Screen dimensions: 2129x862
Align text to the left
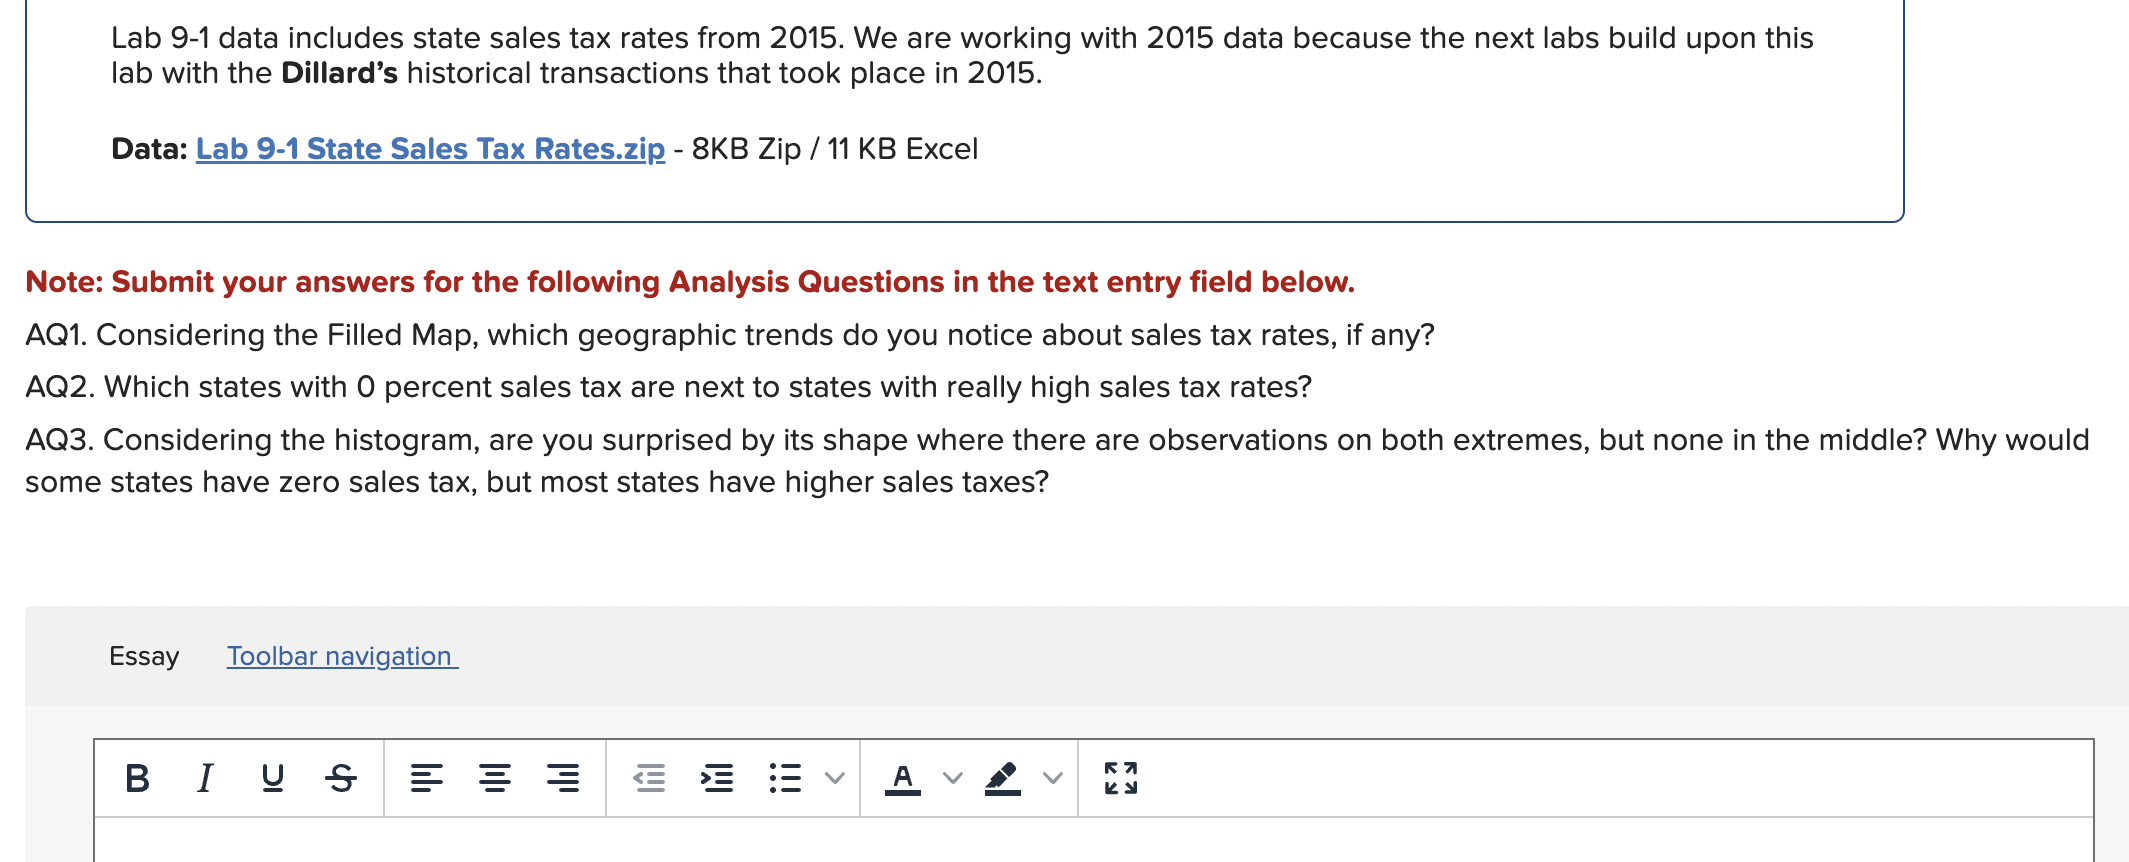(428, 779)
